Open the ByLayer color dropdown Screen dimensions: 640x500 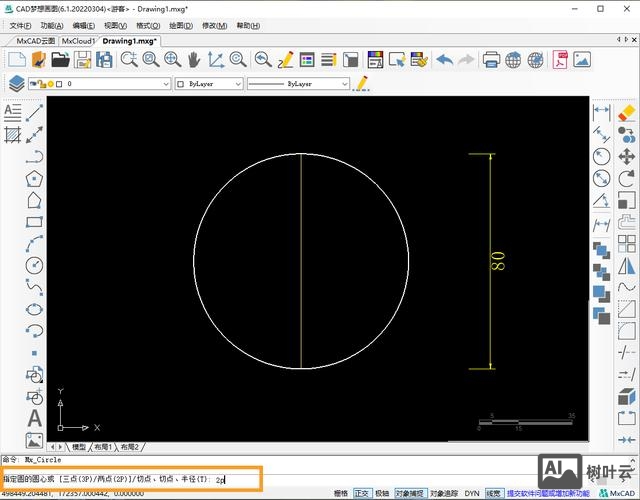coord(209,84)
